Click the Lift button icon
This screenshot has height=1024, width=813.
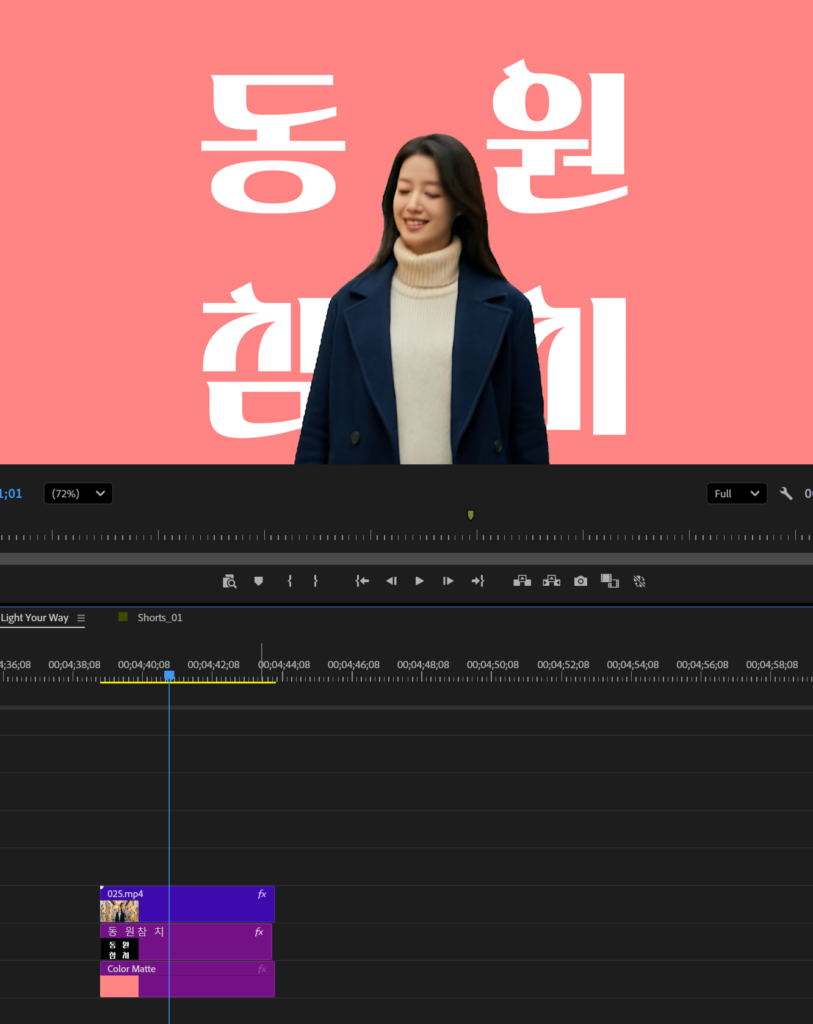522,581
